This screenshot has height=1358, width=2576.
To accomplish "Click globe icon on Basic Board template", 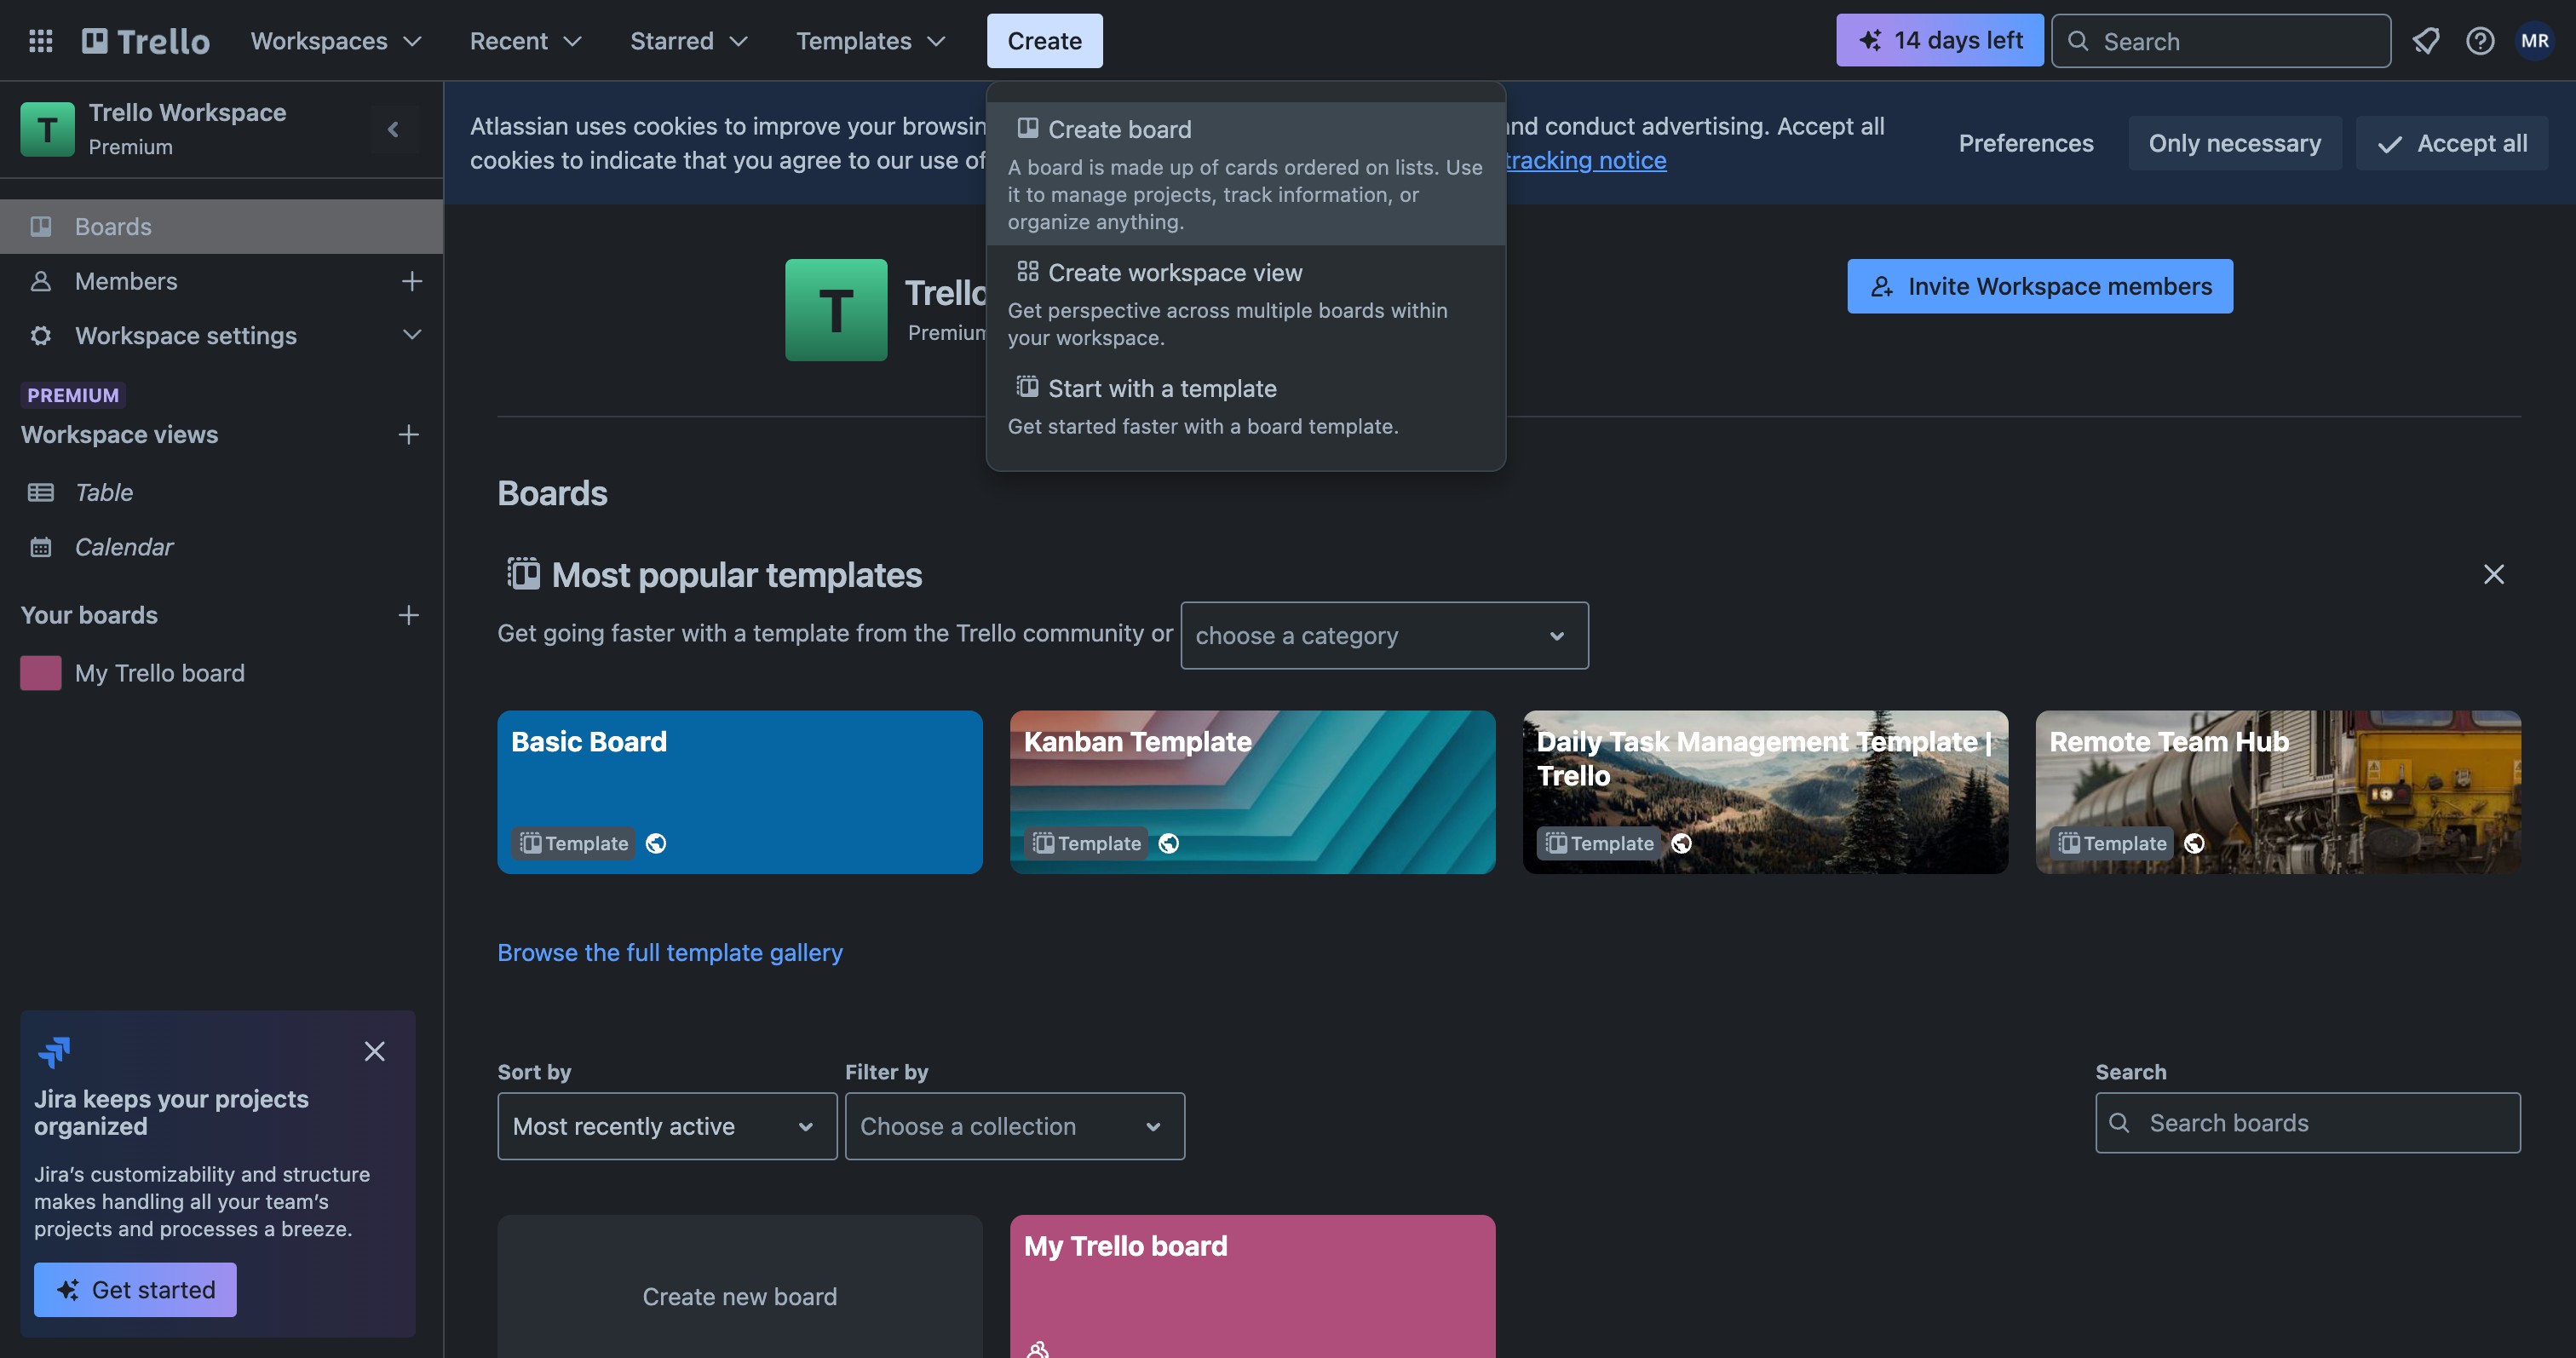I will tap(656, 843).
